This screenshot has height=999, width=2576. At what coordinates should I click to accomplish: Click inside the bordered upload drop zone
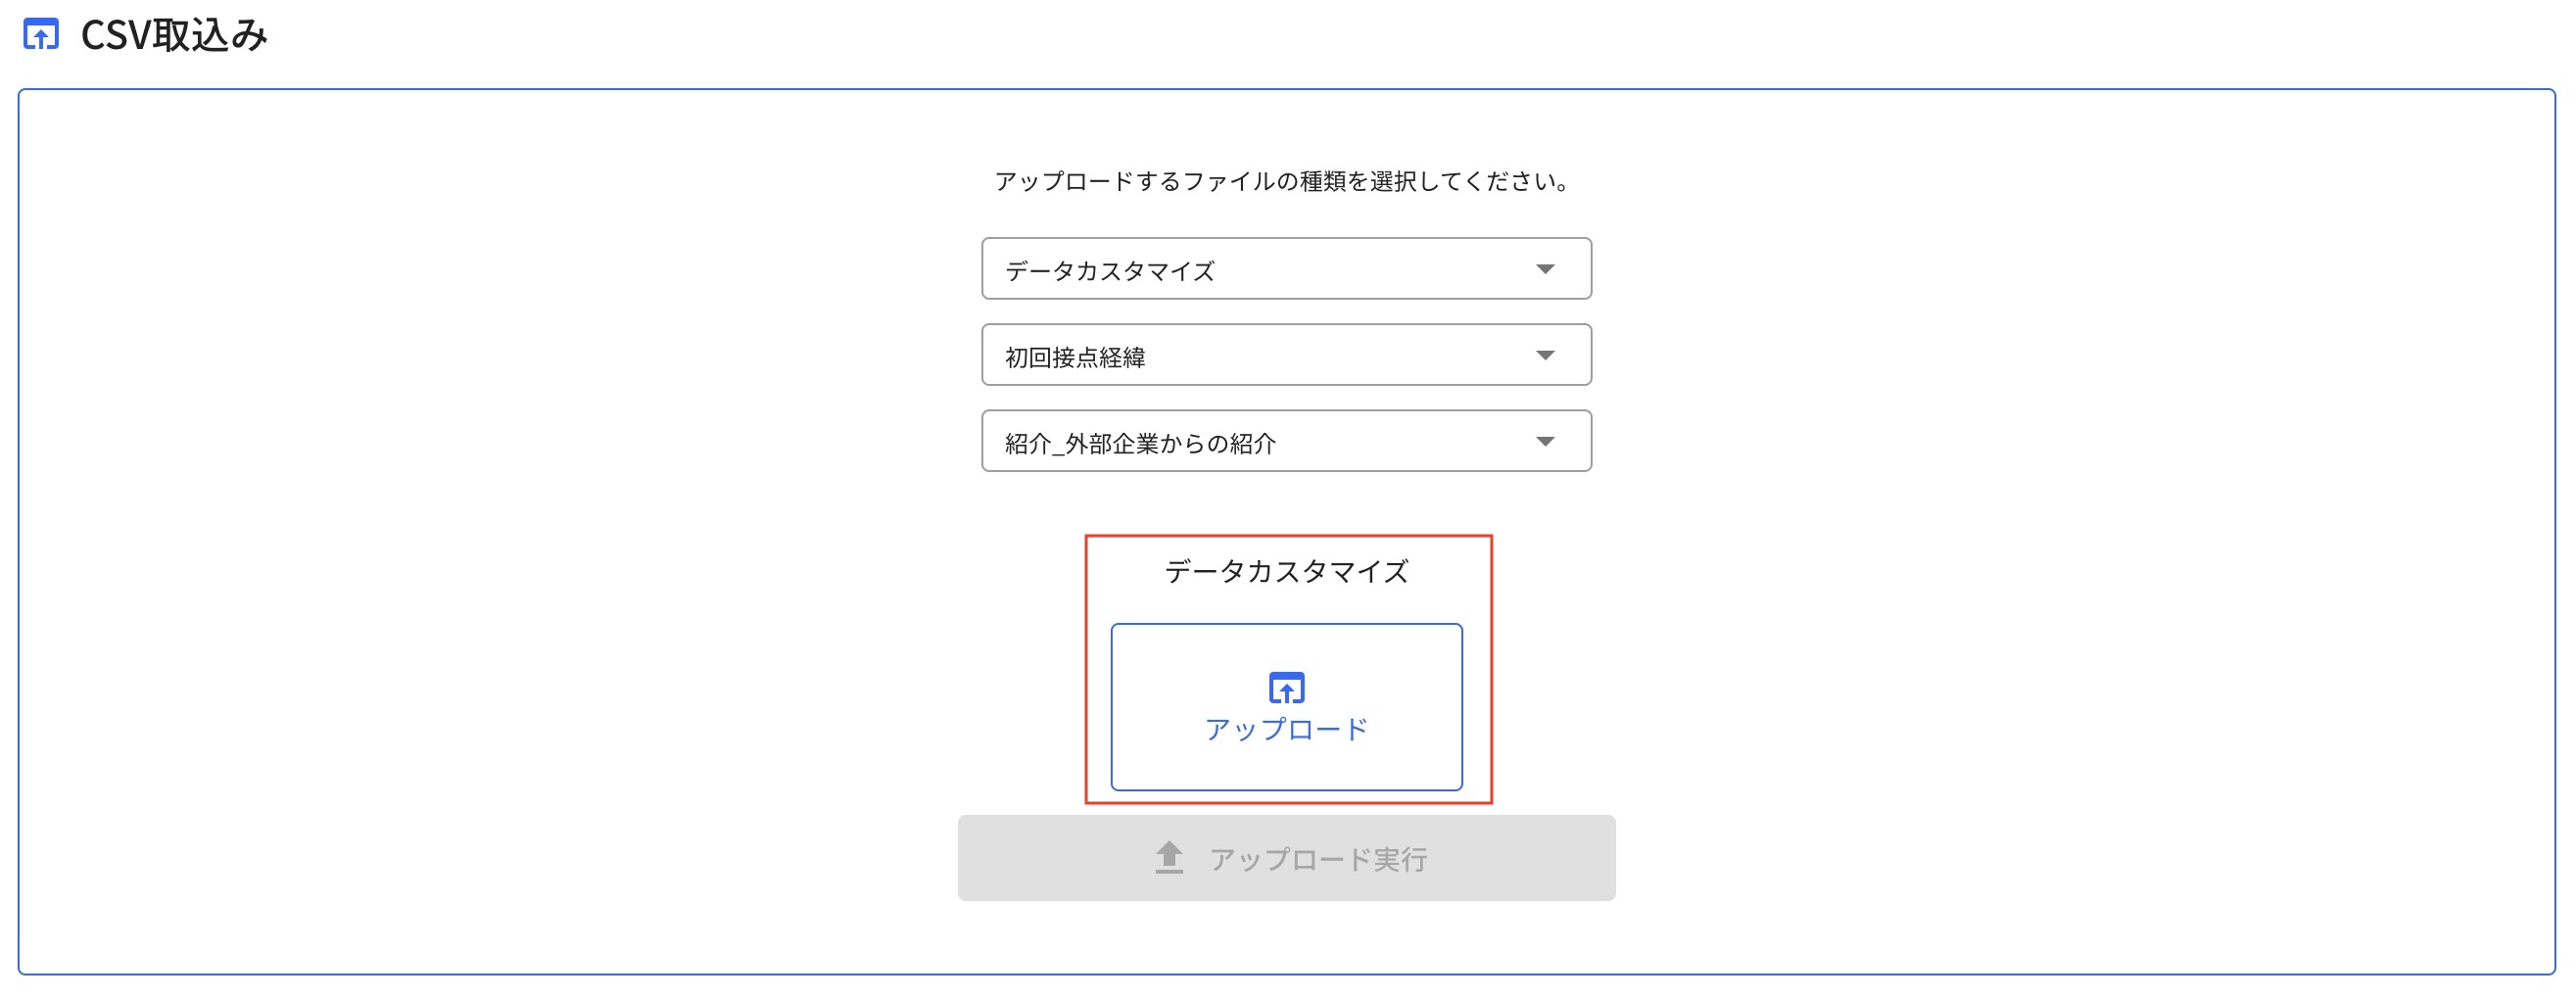click(1286, 705)
